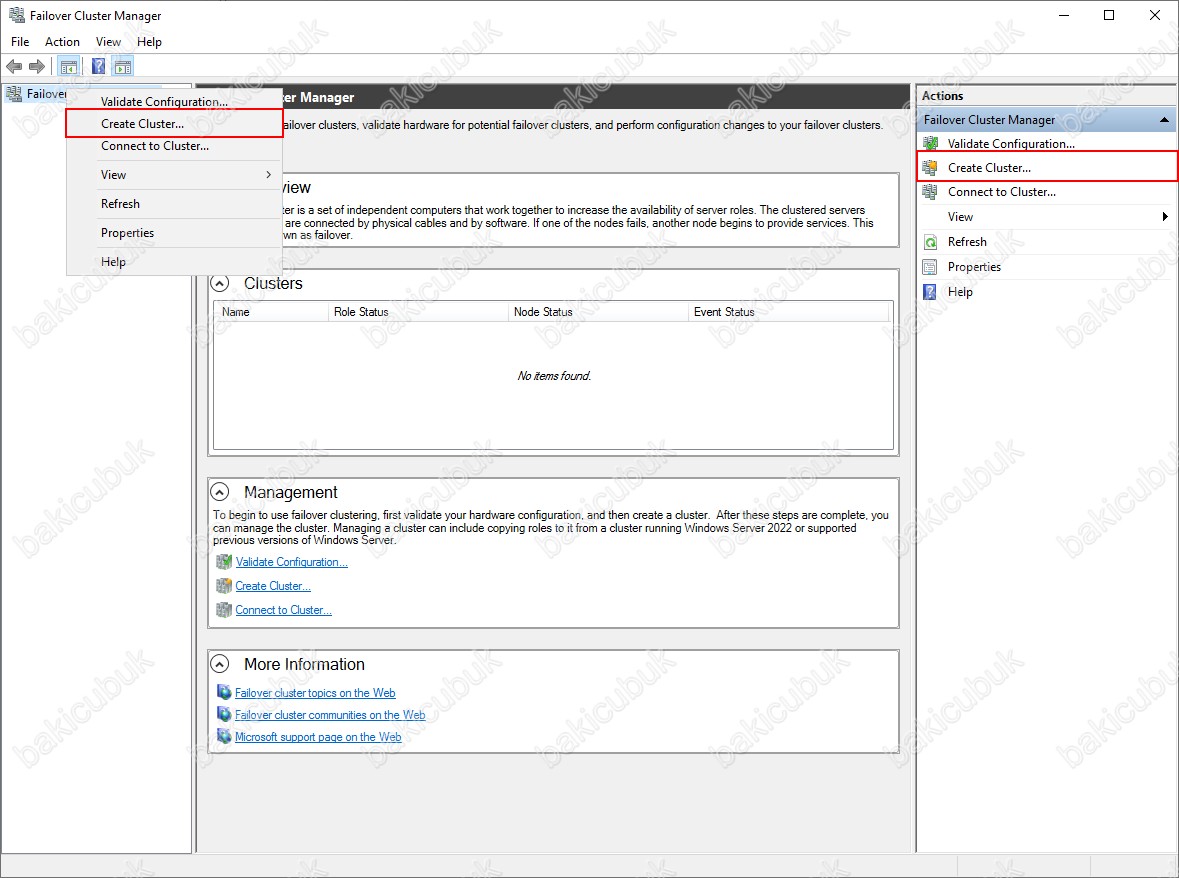Open Failover cluster communities on the Web

(x=330, y=715)
